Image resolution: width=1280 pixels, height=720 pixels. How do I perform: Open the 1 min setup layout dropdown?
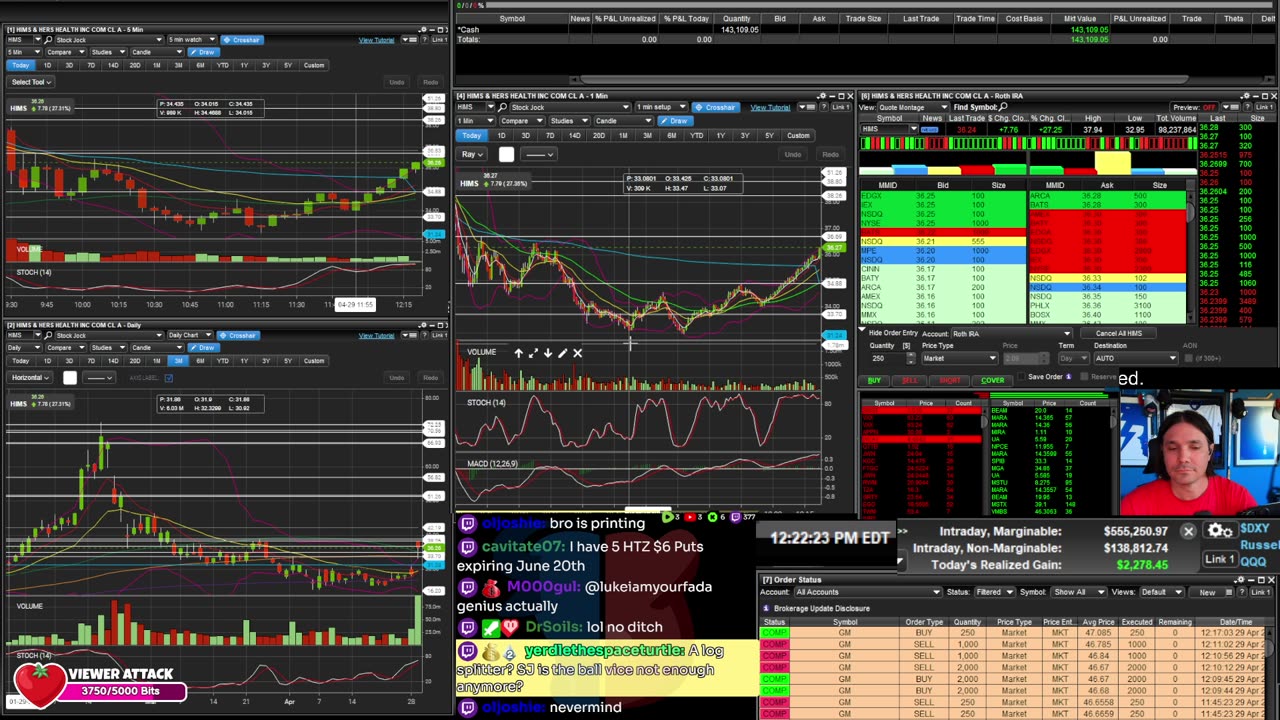(660, 107)
